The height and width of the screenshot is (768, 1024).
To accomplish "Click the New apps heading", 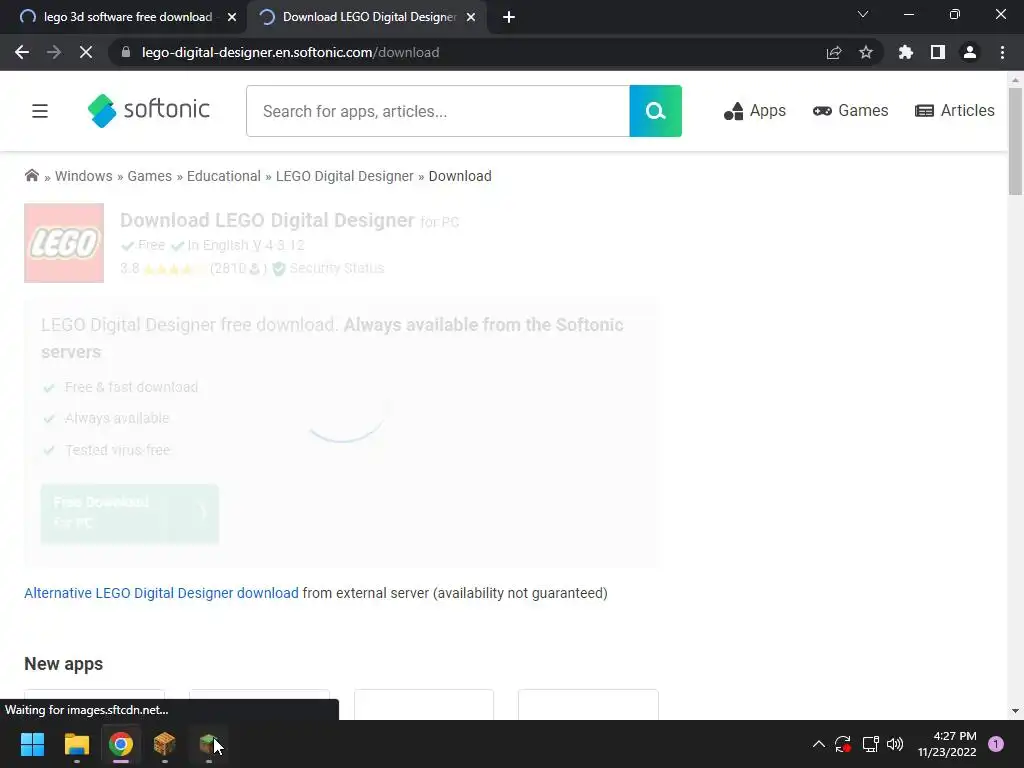I will coord(63,664).
